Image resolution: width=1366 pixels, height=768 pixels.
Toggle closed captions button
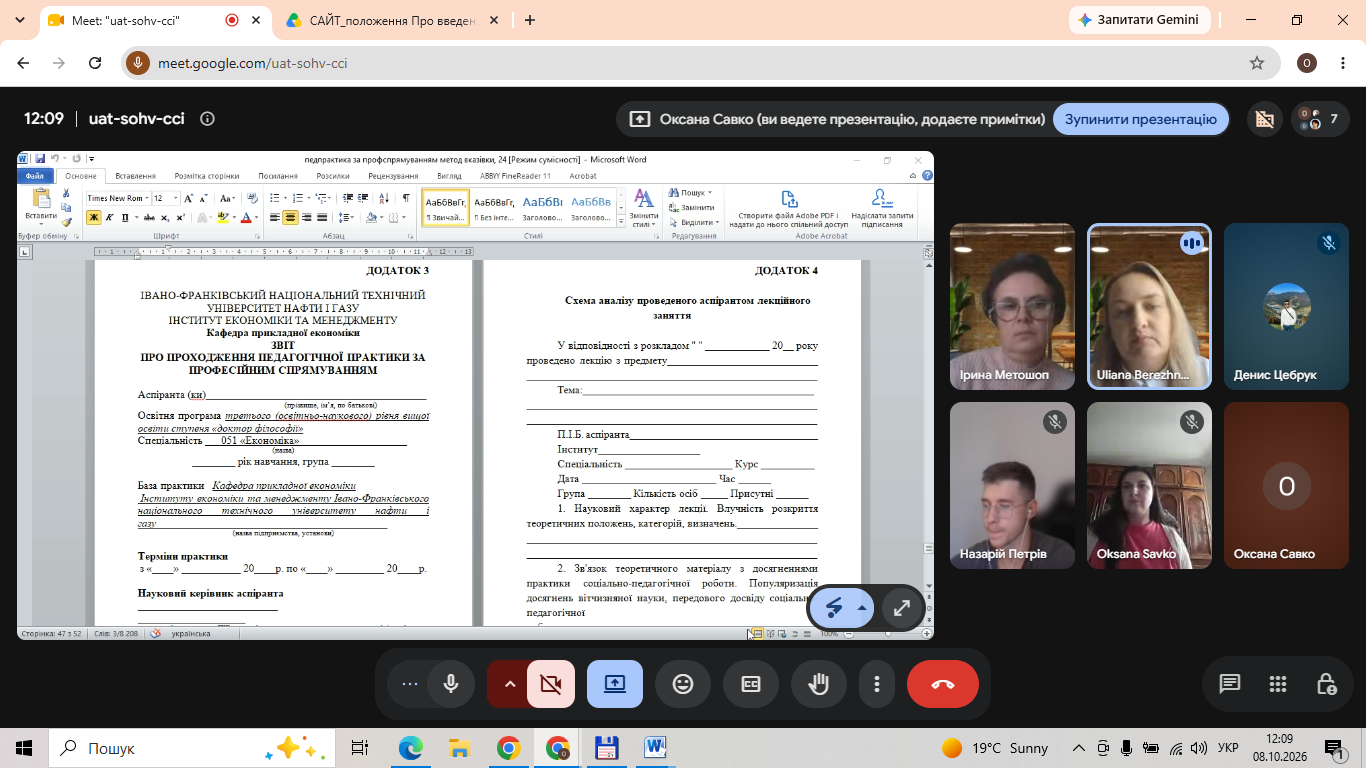751,684
